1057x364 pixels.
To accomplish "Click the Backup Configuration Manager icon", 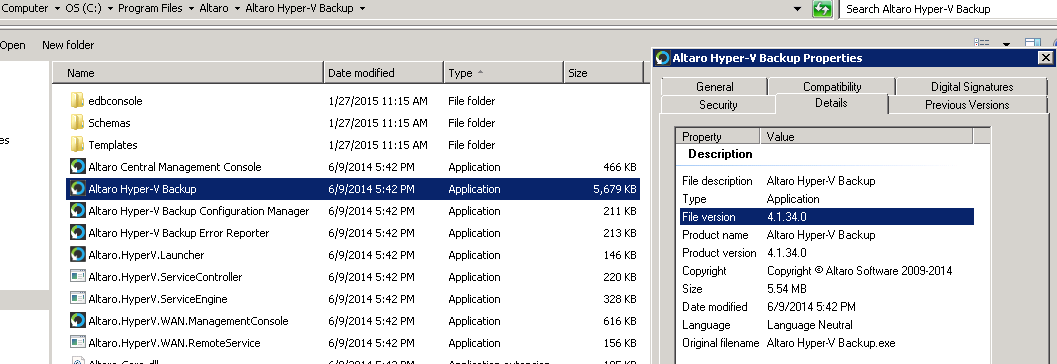I will coord(78,211).
